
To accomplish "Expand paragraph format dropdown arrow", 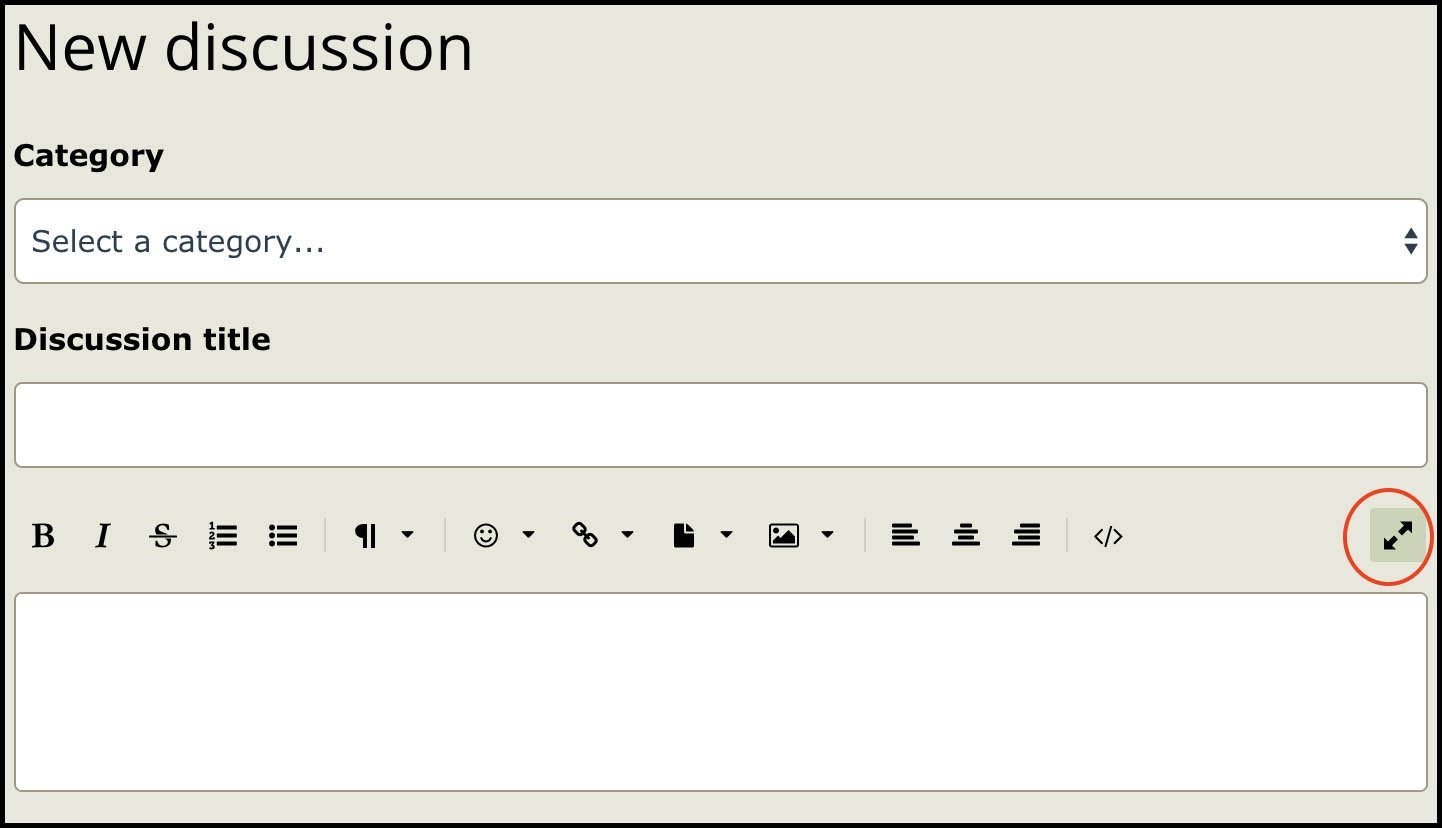I will [408, 536].
